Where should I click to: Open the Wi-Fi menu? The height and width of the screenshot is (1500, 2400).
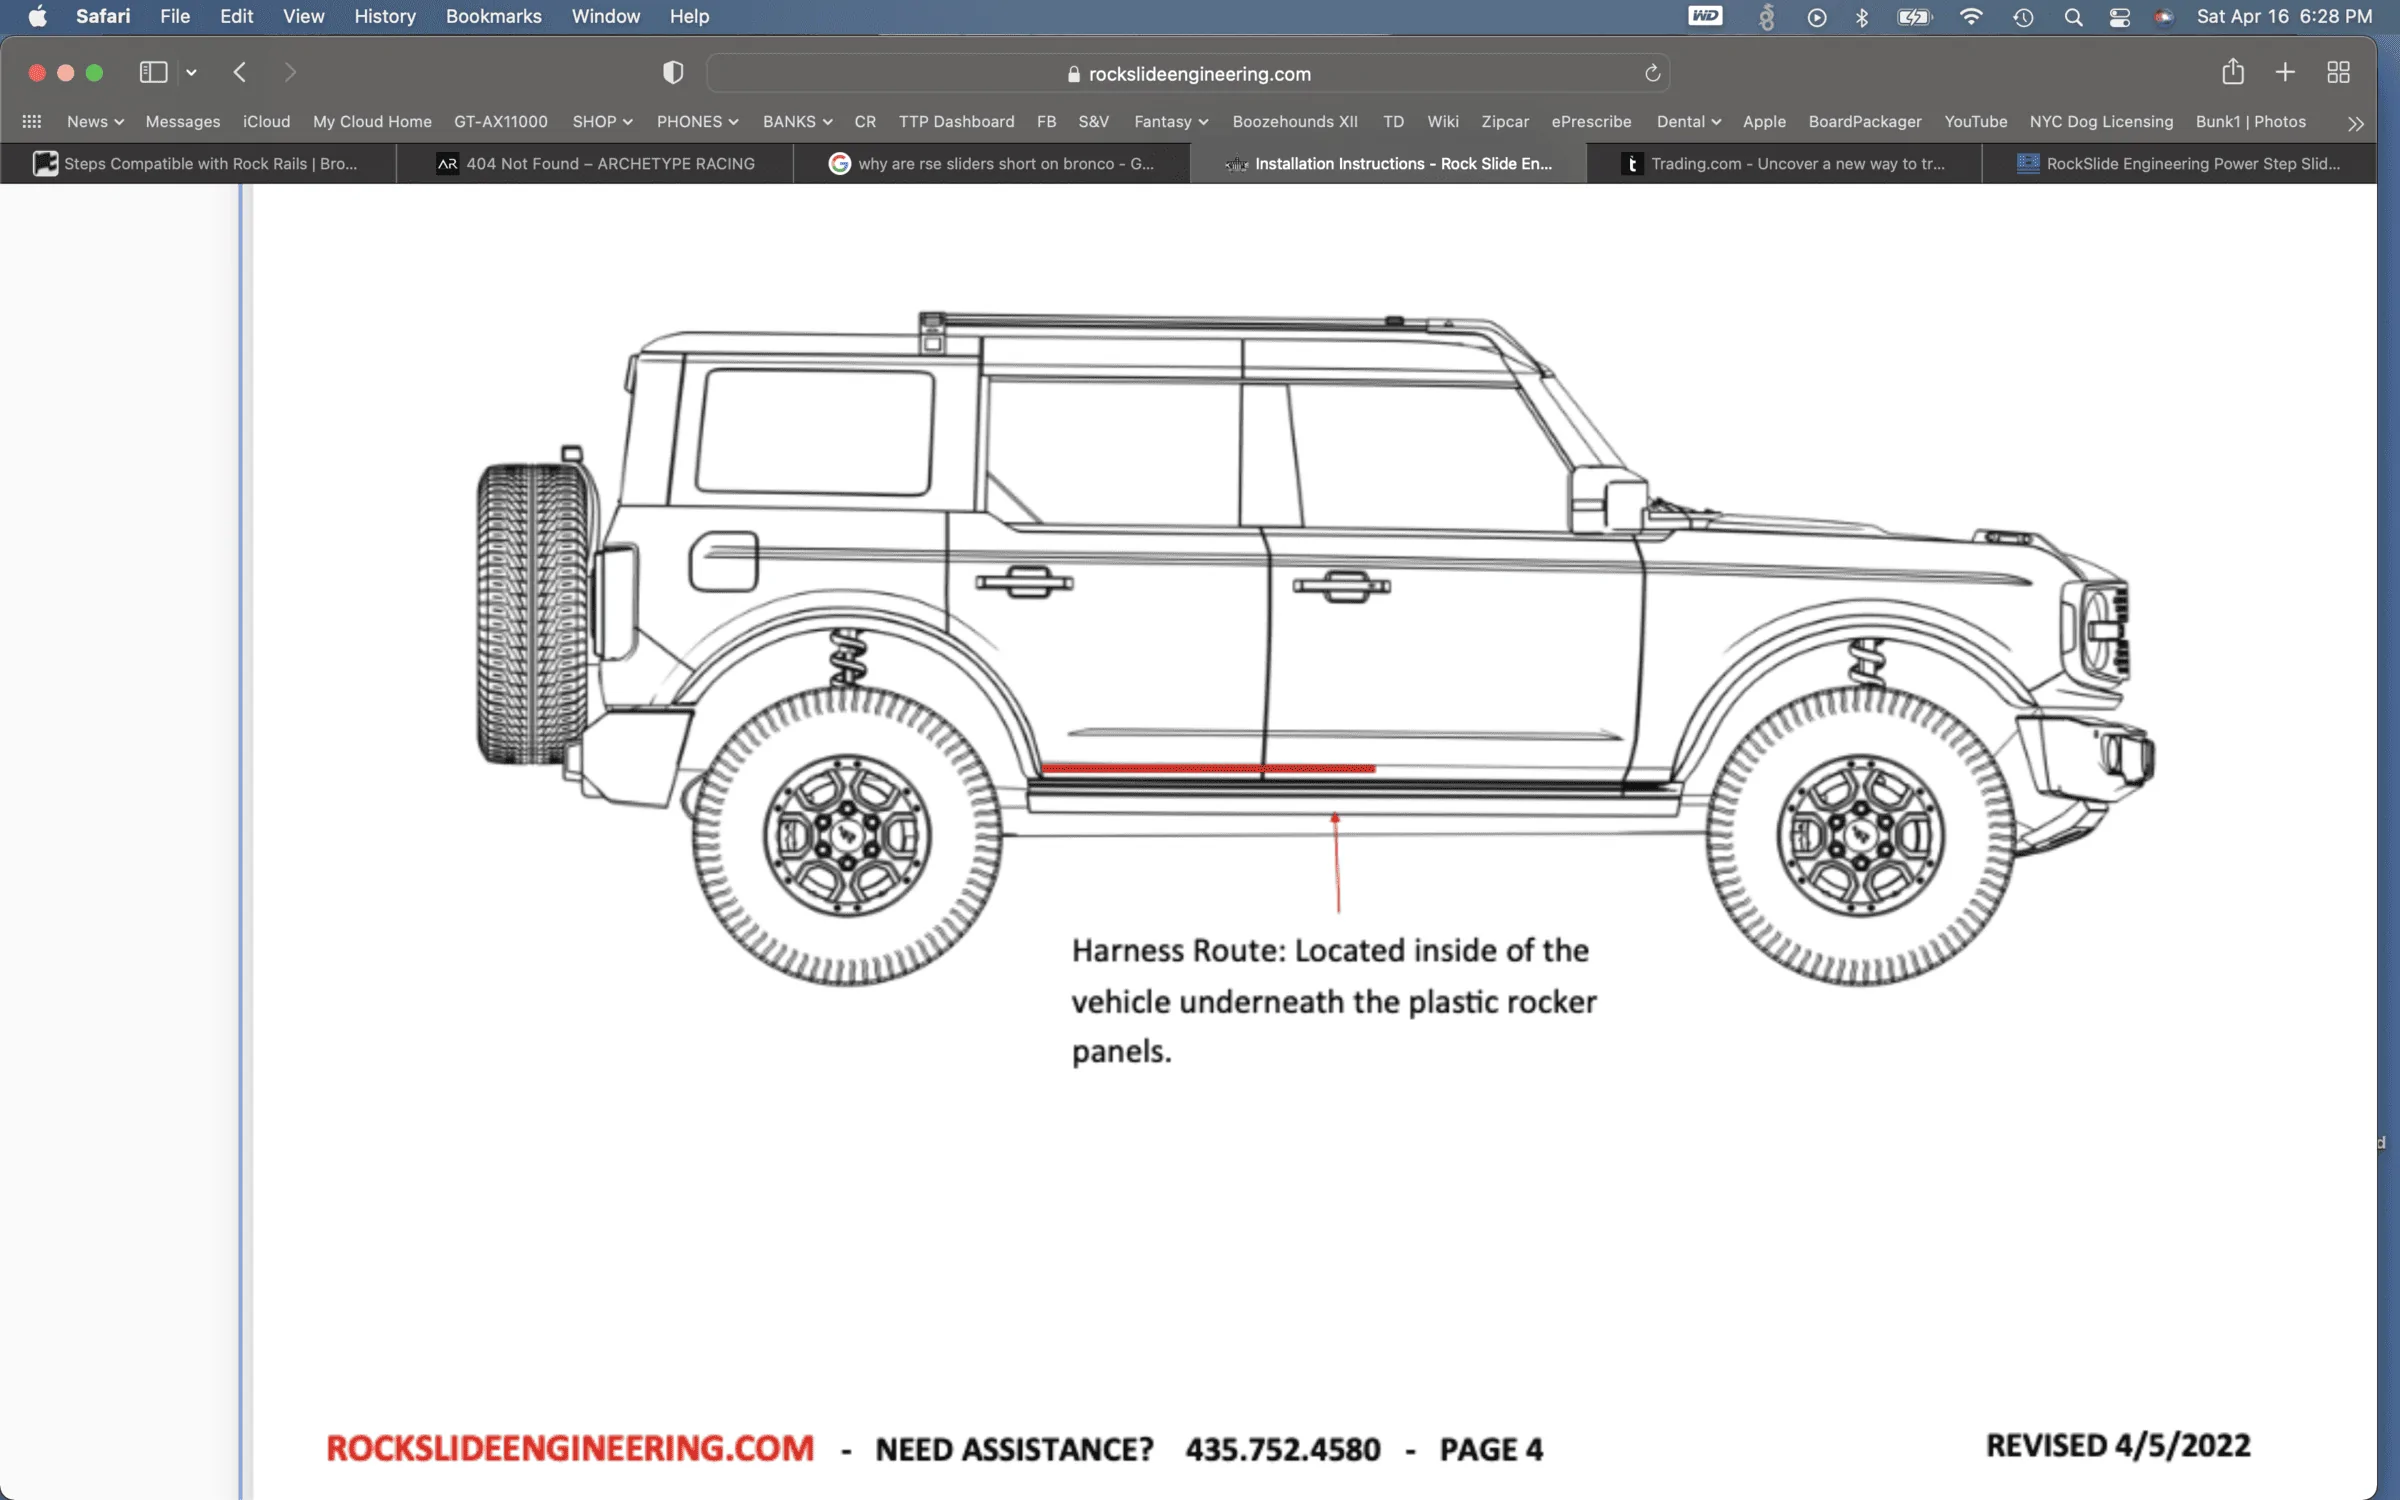1971,16
